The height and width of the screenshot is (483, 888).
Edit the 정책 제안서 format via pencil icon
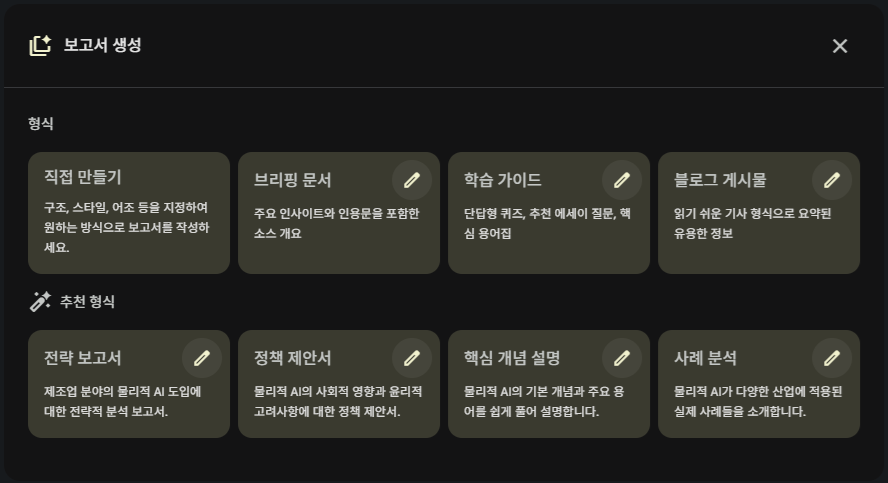pyautogui.click(x=412, y=358)
